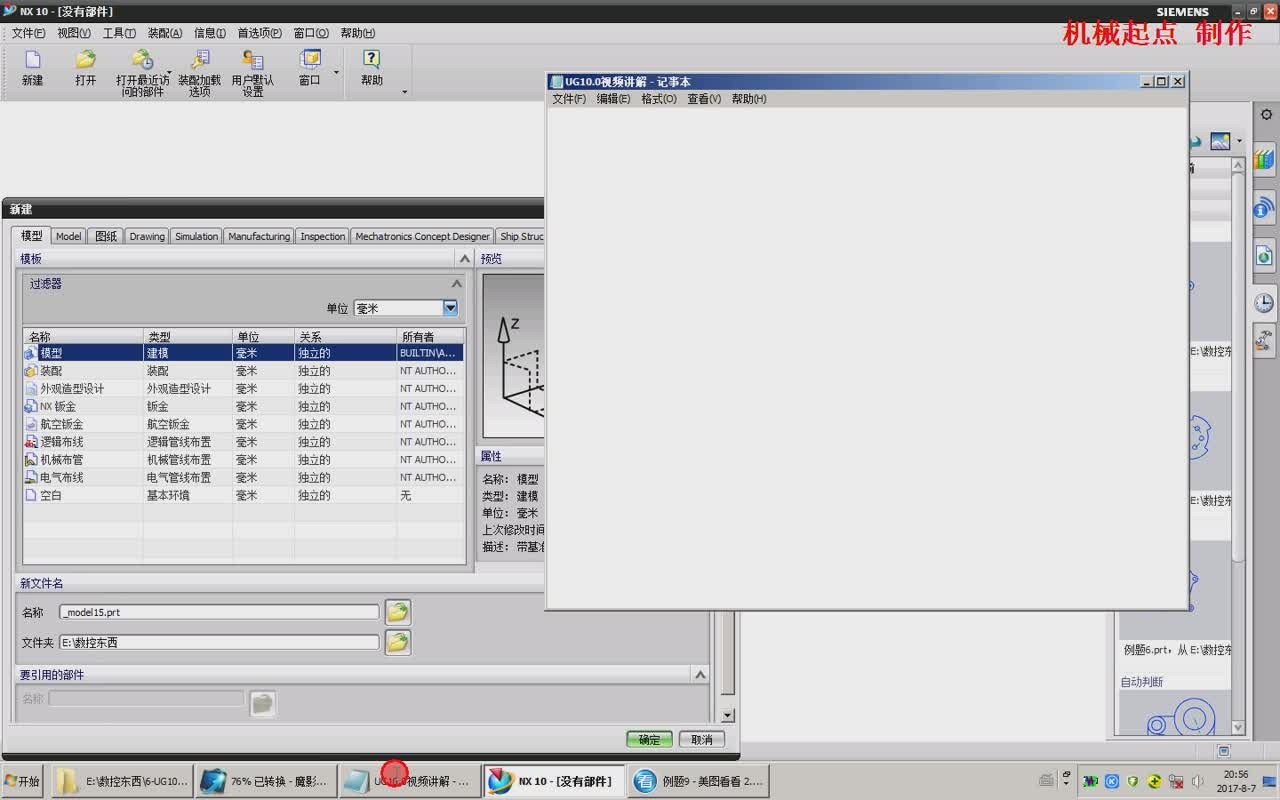
Task: Select the 空白 blank template row
Action: coord(244,495)
